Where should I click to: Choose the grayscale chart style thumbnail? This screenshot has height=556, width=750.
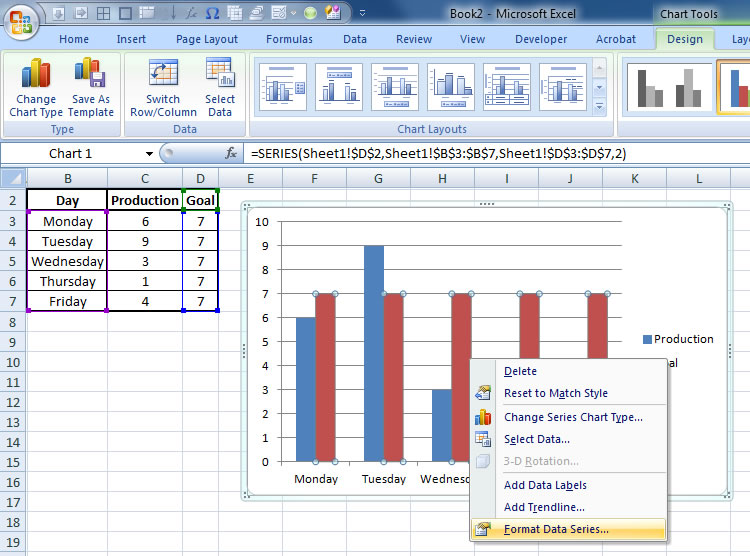pyautogui.click(x=669, y=88)
